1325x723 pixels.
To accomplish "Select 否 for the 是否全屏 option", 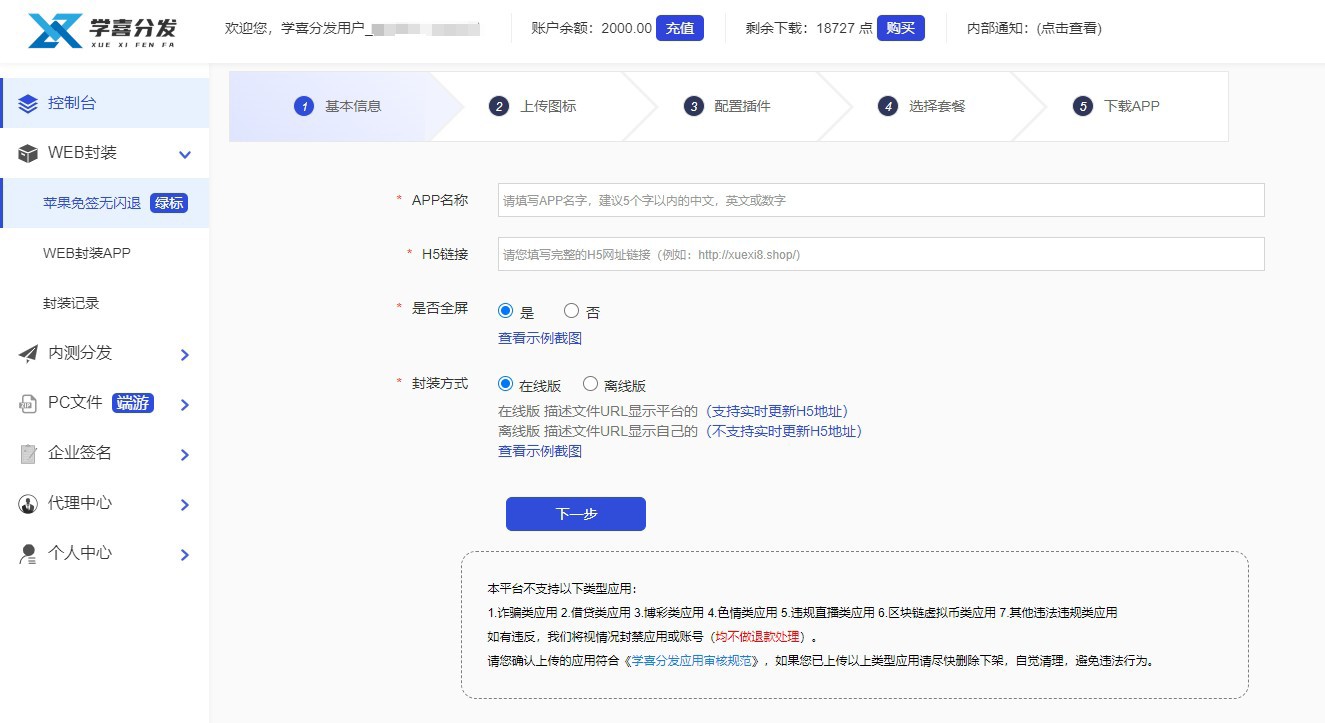I will 572,311.
